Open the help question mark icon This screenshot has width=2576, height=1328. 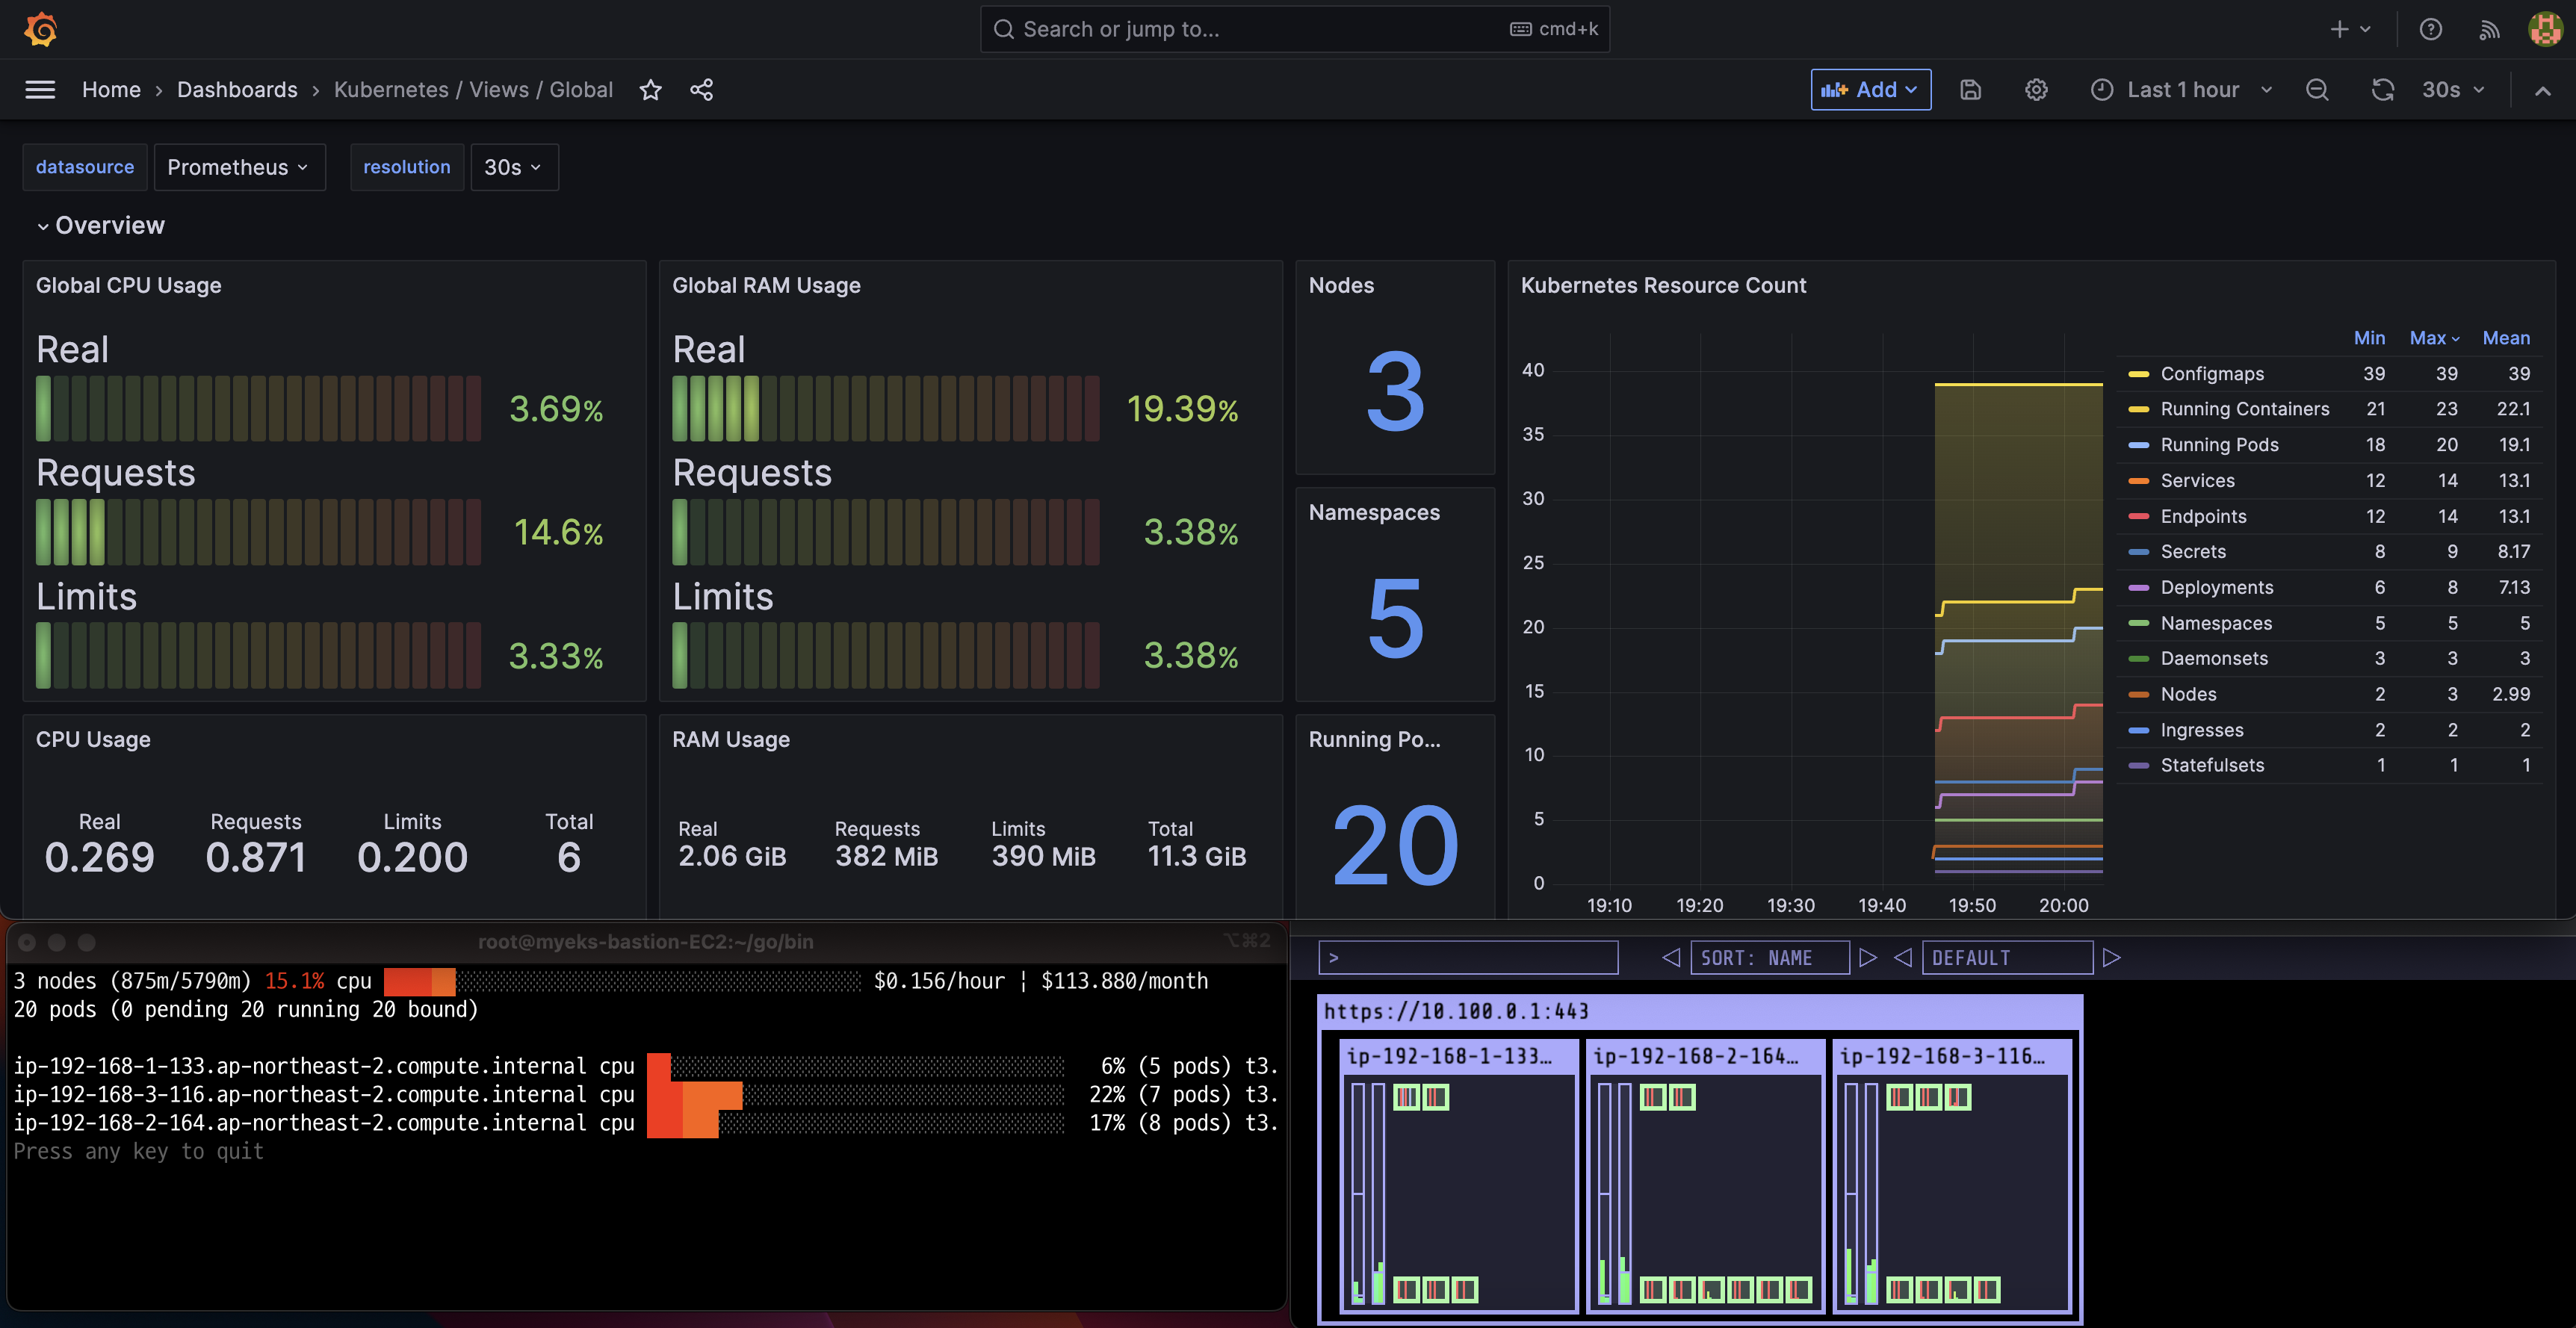[x=2431, y=29]
